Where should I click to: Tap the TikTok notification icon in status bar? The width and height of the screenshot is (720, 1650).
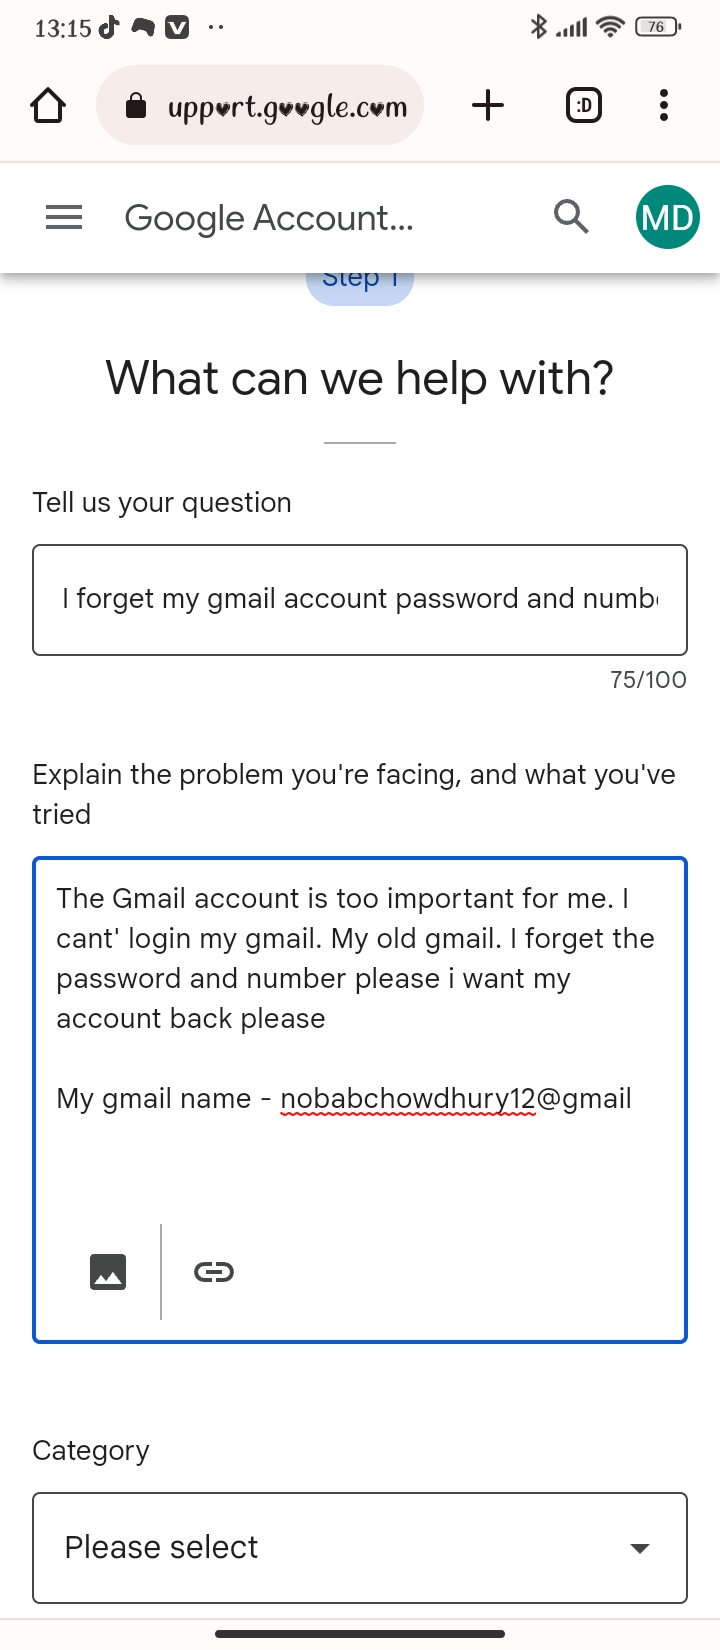pos(108,27)
